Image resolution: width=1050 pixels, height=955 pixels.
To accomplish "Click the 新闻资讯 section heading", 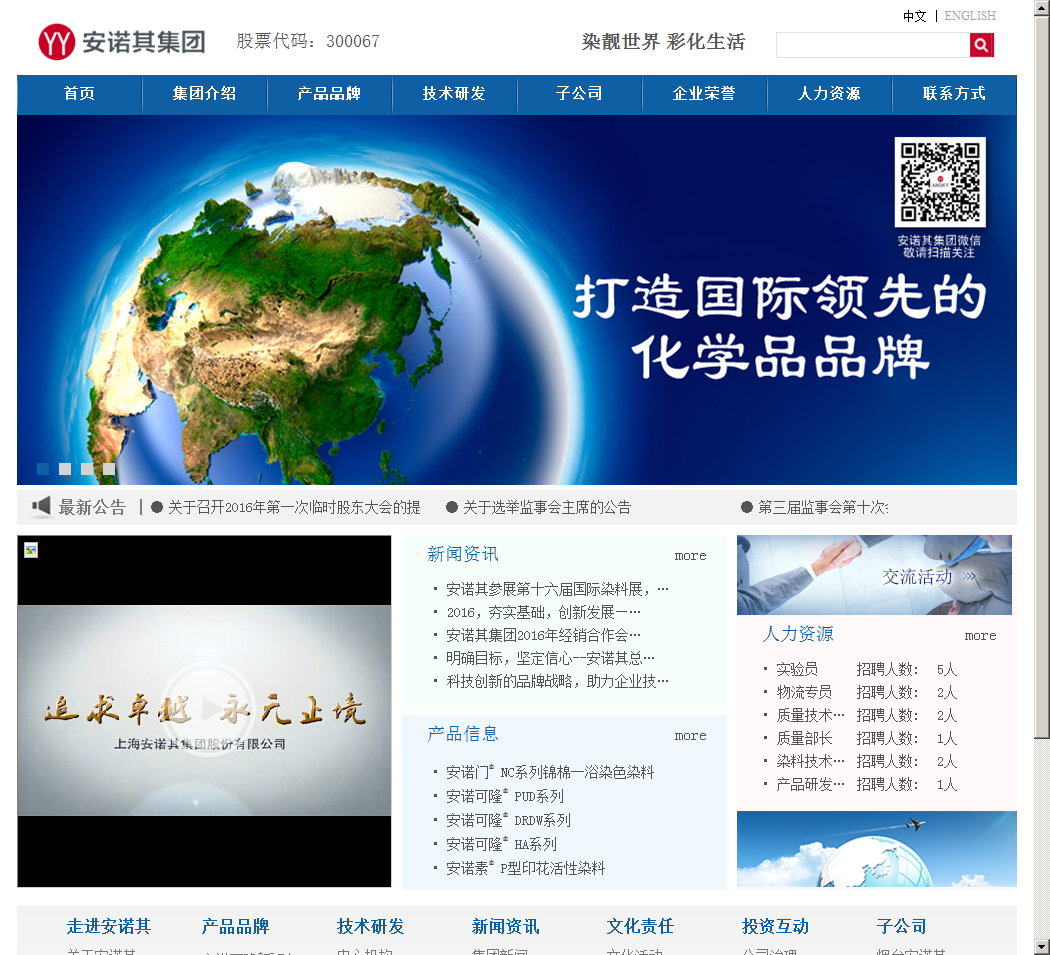I will [463, 555].
